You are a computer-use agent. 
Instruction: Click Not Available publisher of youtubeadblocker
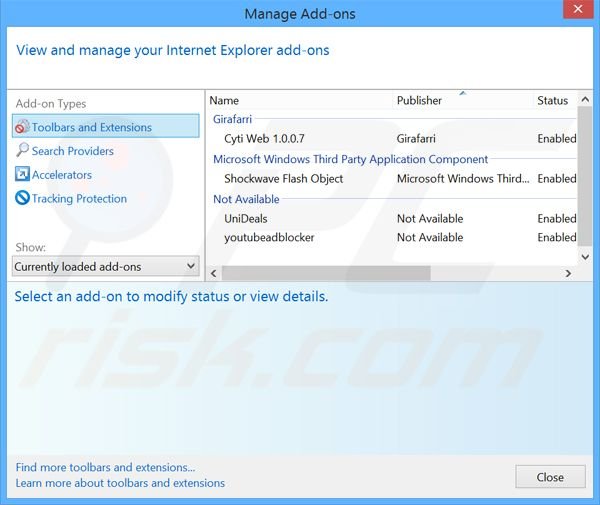pos(430,237)
